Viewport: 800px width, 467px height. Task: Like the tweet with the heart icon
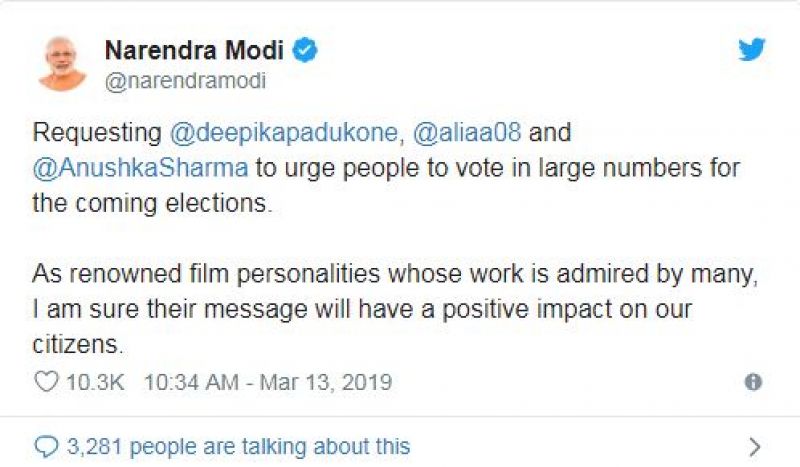coord(47,382)
